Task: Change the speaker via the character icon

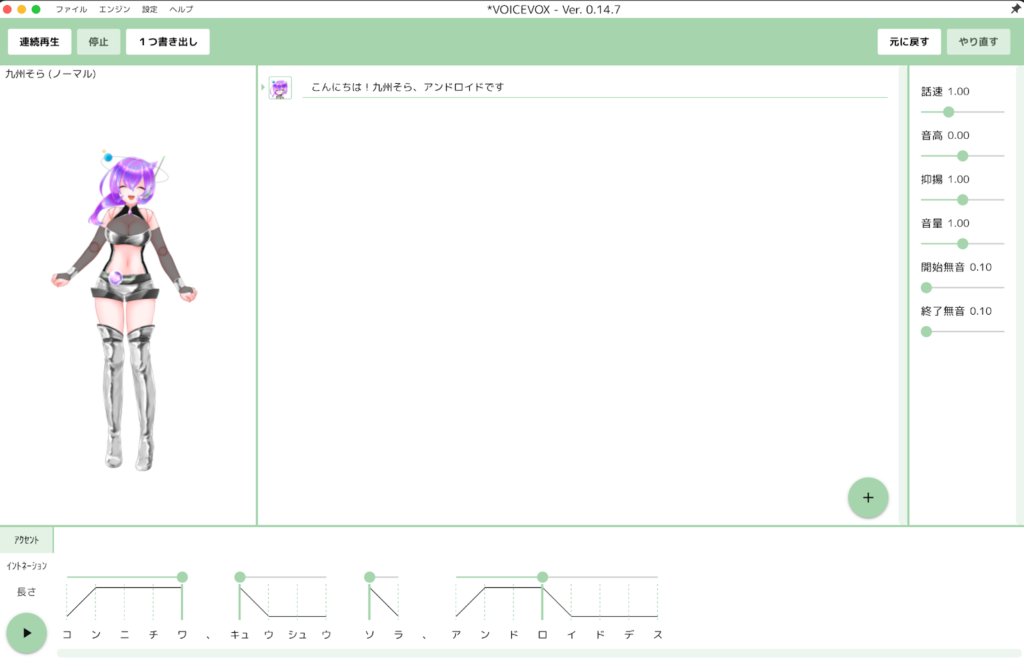Action: 280,88
